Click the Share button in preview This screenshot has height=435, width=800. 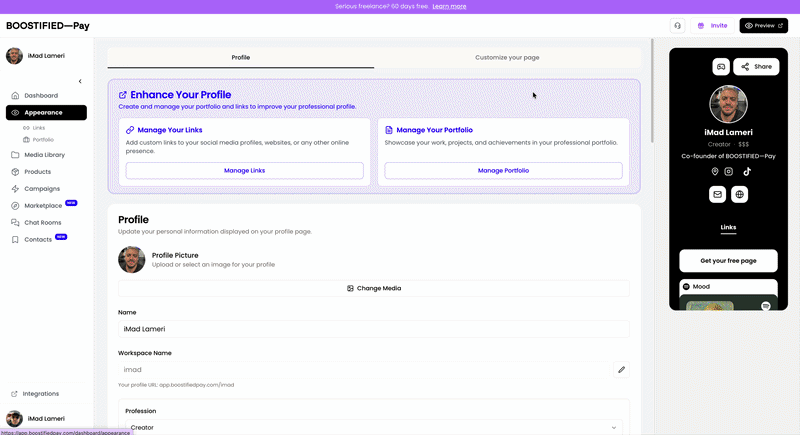(756, 67)
